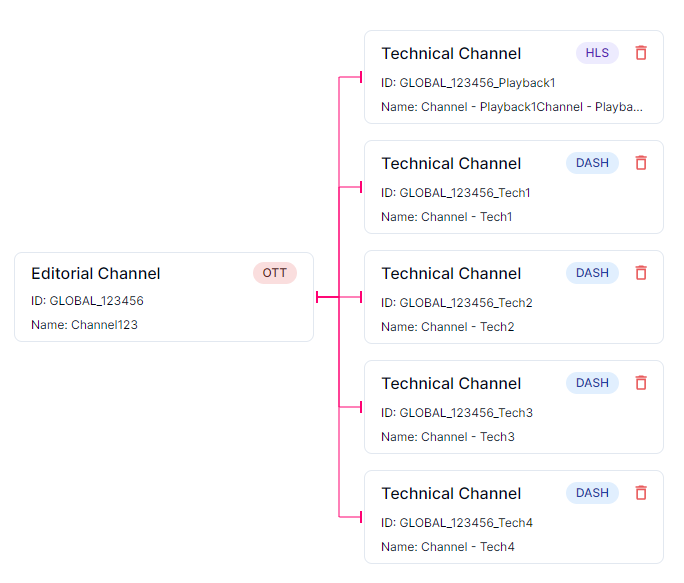This screenshot has height=583, width=684.
Task: Select the GLOBAL_123456_Tech3 ID line
Action: (456, 413)
